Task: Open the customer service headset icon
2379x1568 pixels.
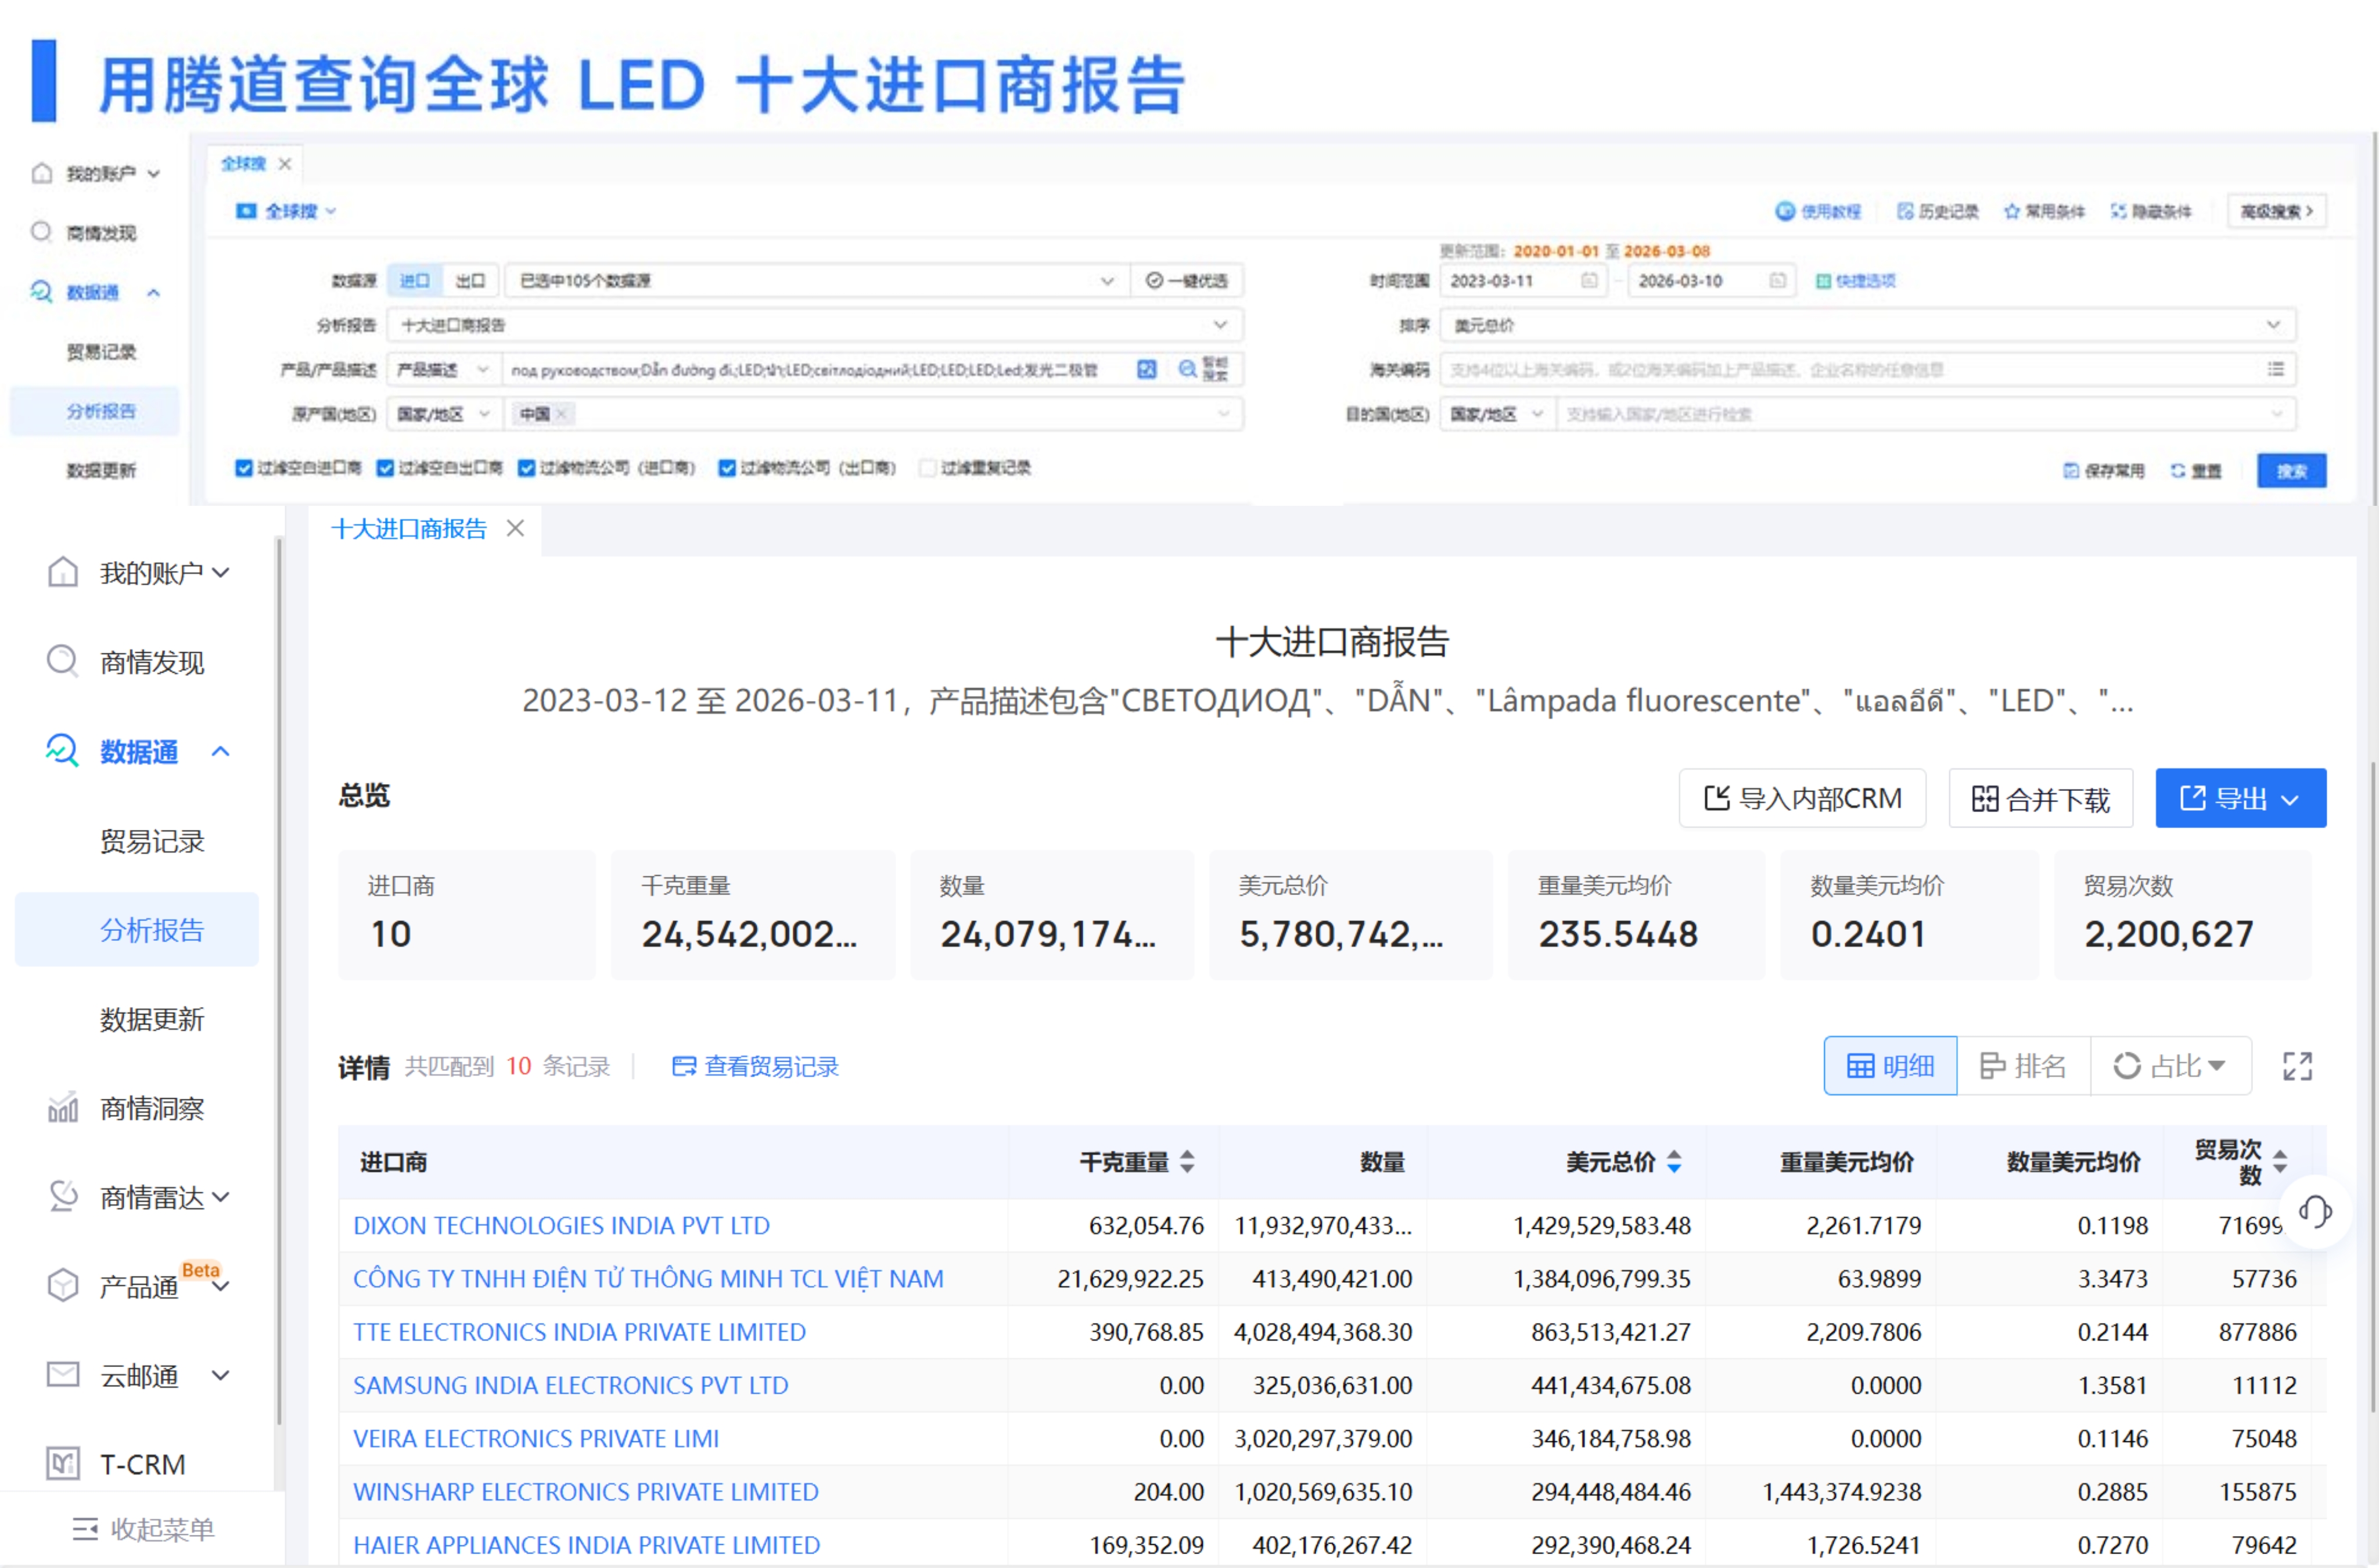Action: (2315, 1212)
